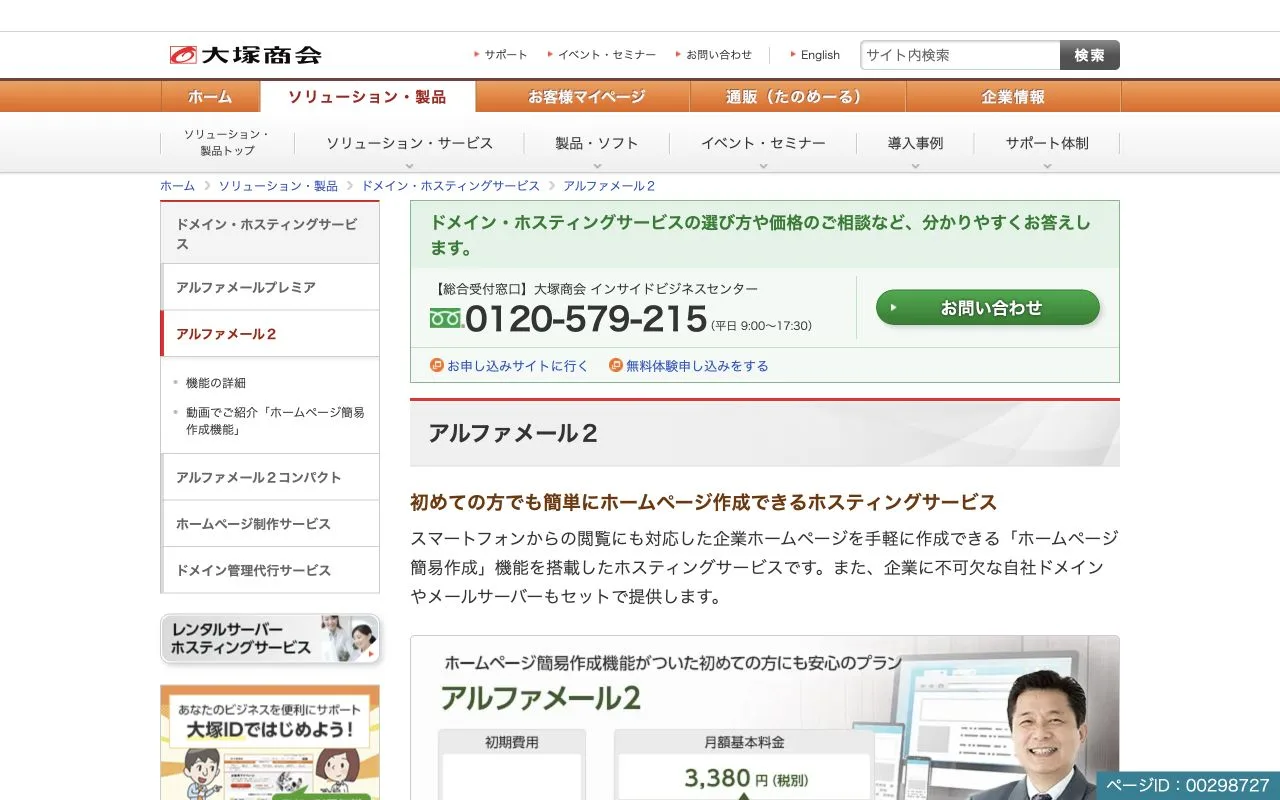Viewport: 1280px width, 800px height.
Task: Expand the ソリューション・サービス submenu
Action: coord(409,144)
